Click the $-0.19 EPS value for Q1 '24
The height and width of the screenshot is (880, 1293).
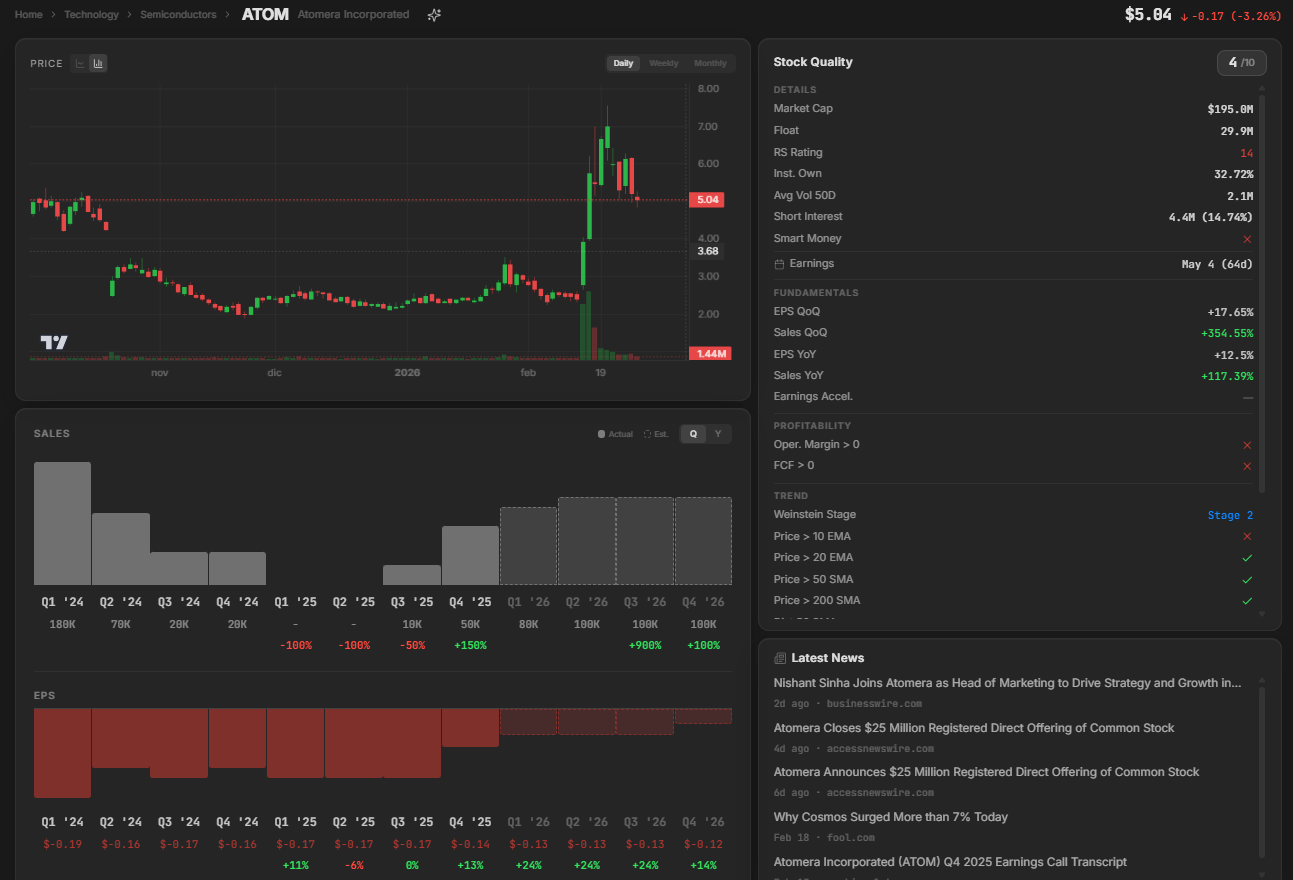pos(62,845)
